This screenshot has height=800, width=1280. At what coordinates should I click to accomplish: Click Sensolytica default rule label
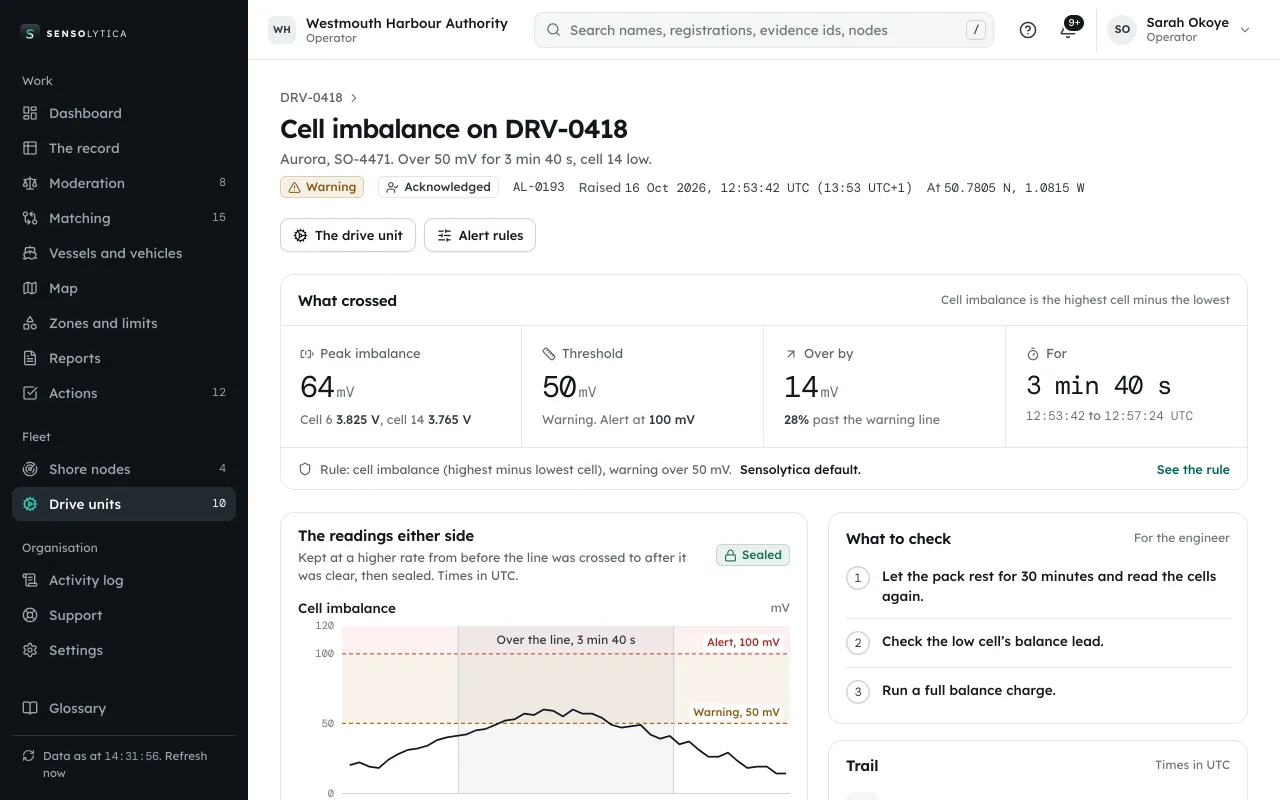800,469
